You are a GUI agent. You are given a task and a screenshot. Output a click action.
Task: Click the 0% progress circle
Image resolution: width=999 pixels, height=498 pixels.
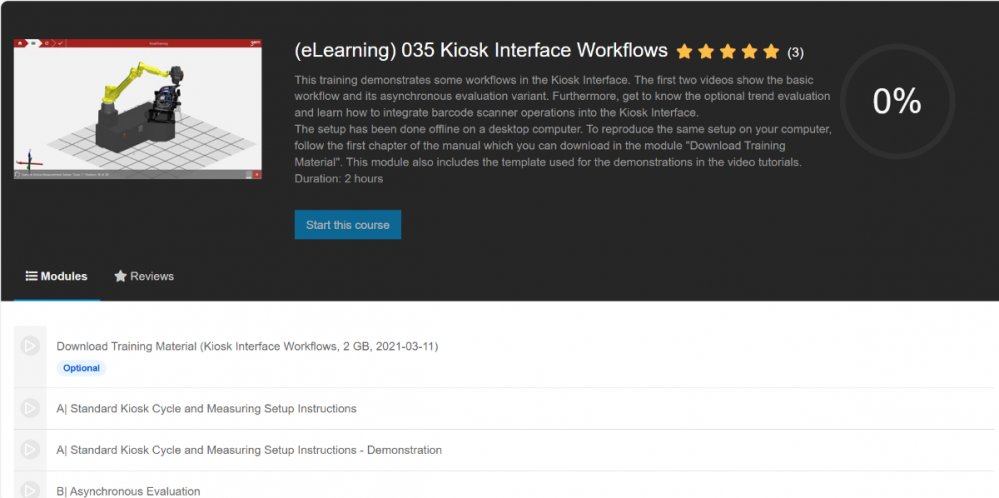(x=897, y=101)
